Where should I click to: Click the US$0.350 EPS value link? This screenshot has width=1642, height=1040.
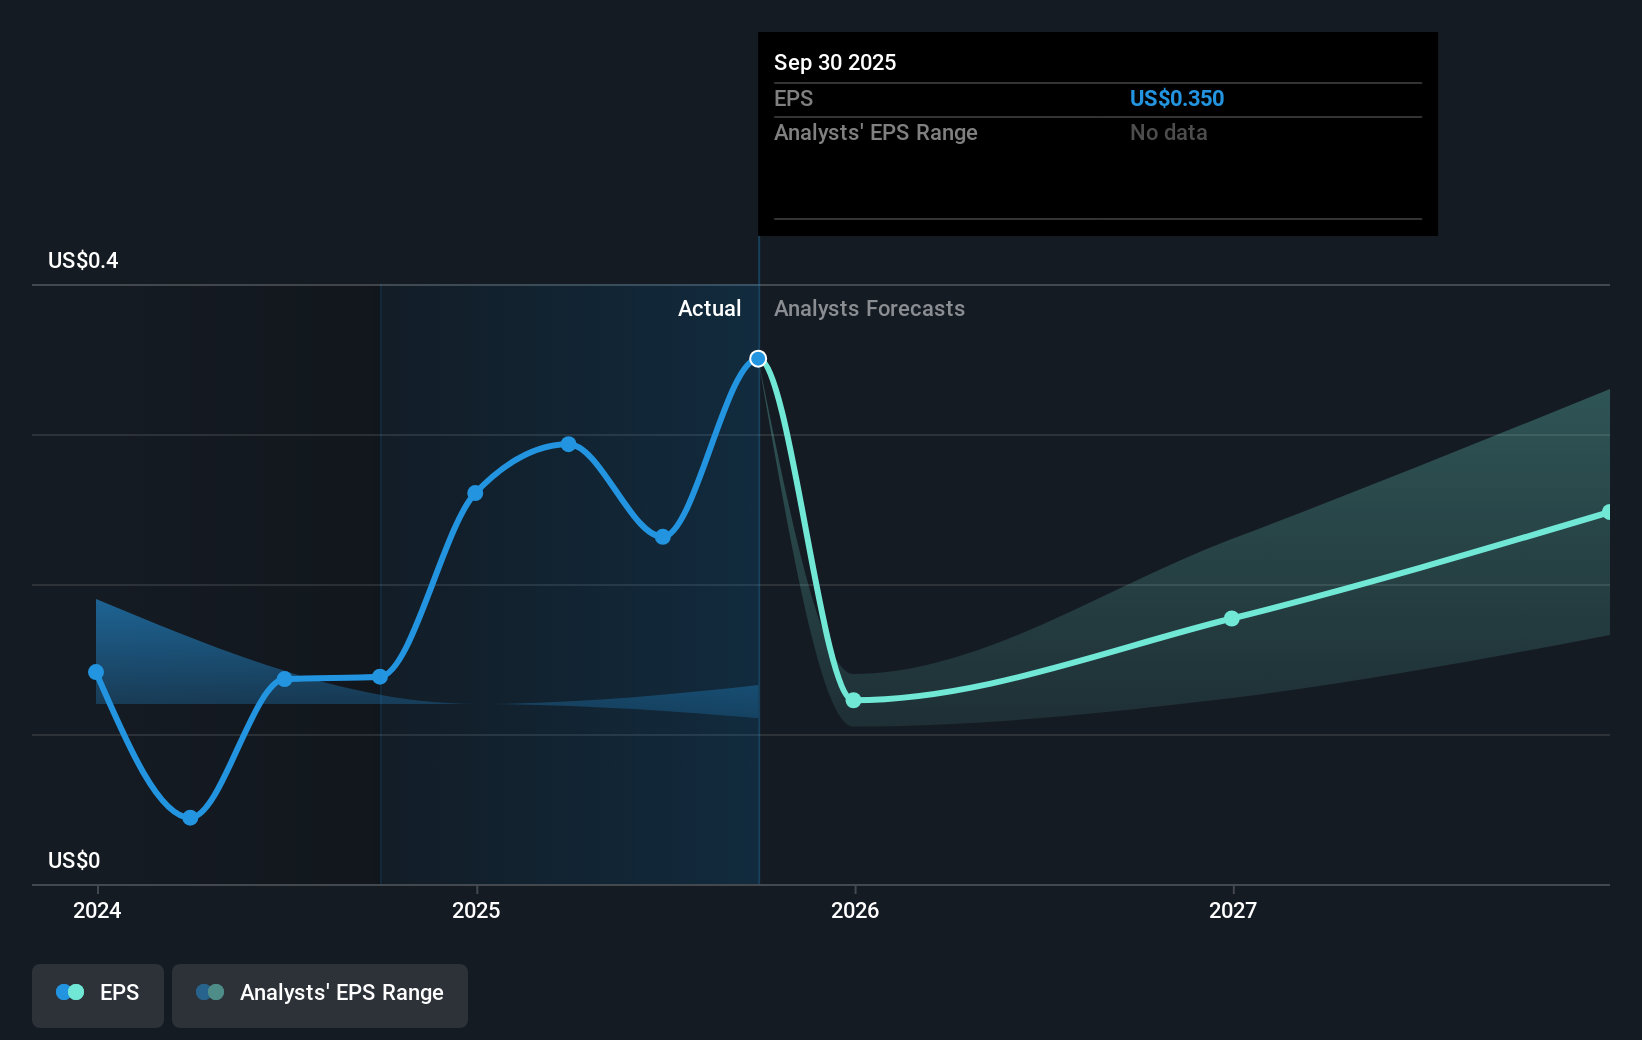(1178, 98)
